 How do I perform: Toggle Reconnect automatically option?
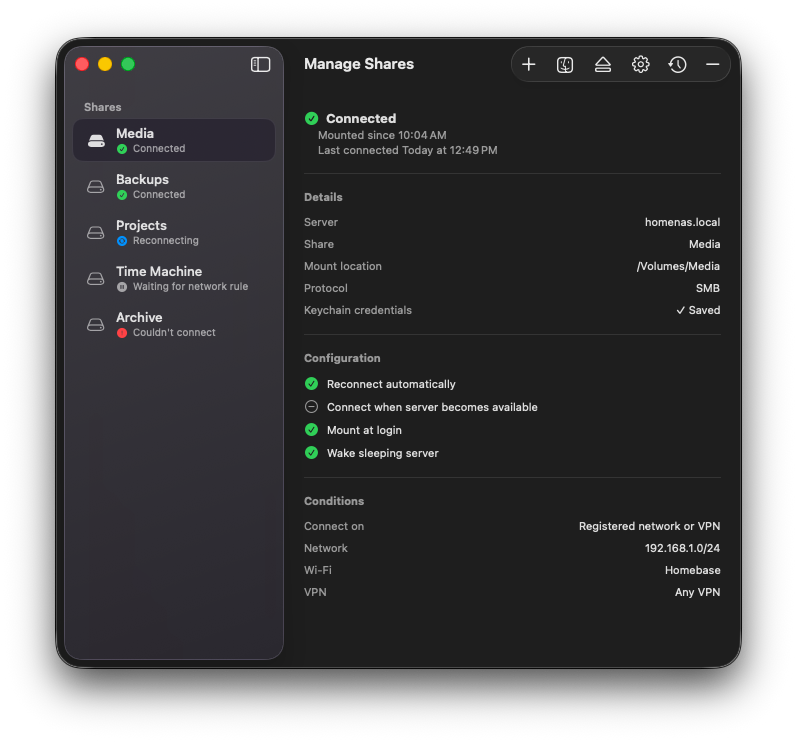pyautogui.click(x=312, y=384)
